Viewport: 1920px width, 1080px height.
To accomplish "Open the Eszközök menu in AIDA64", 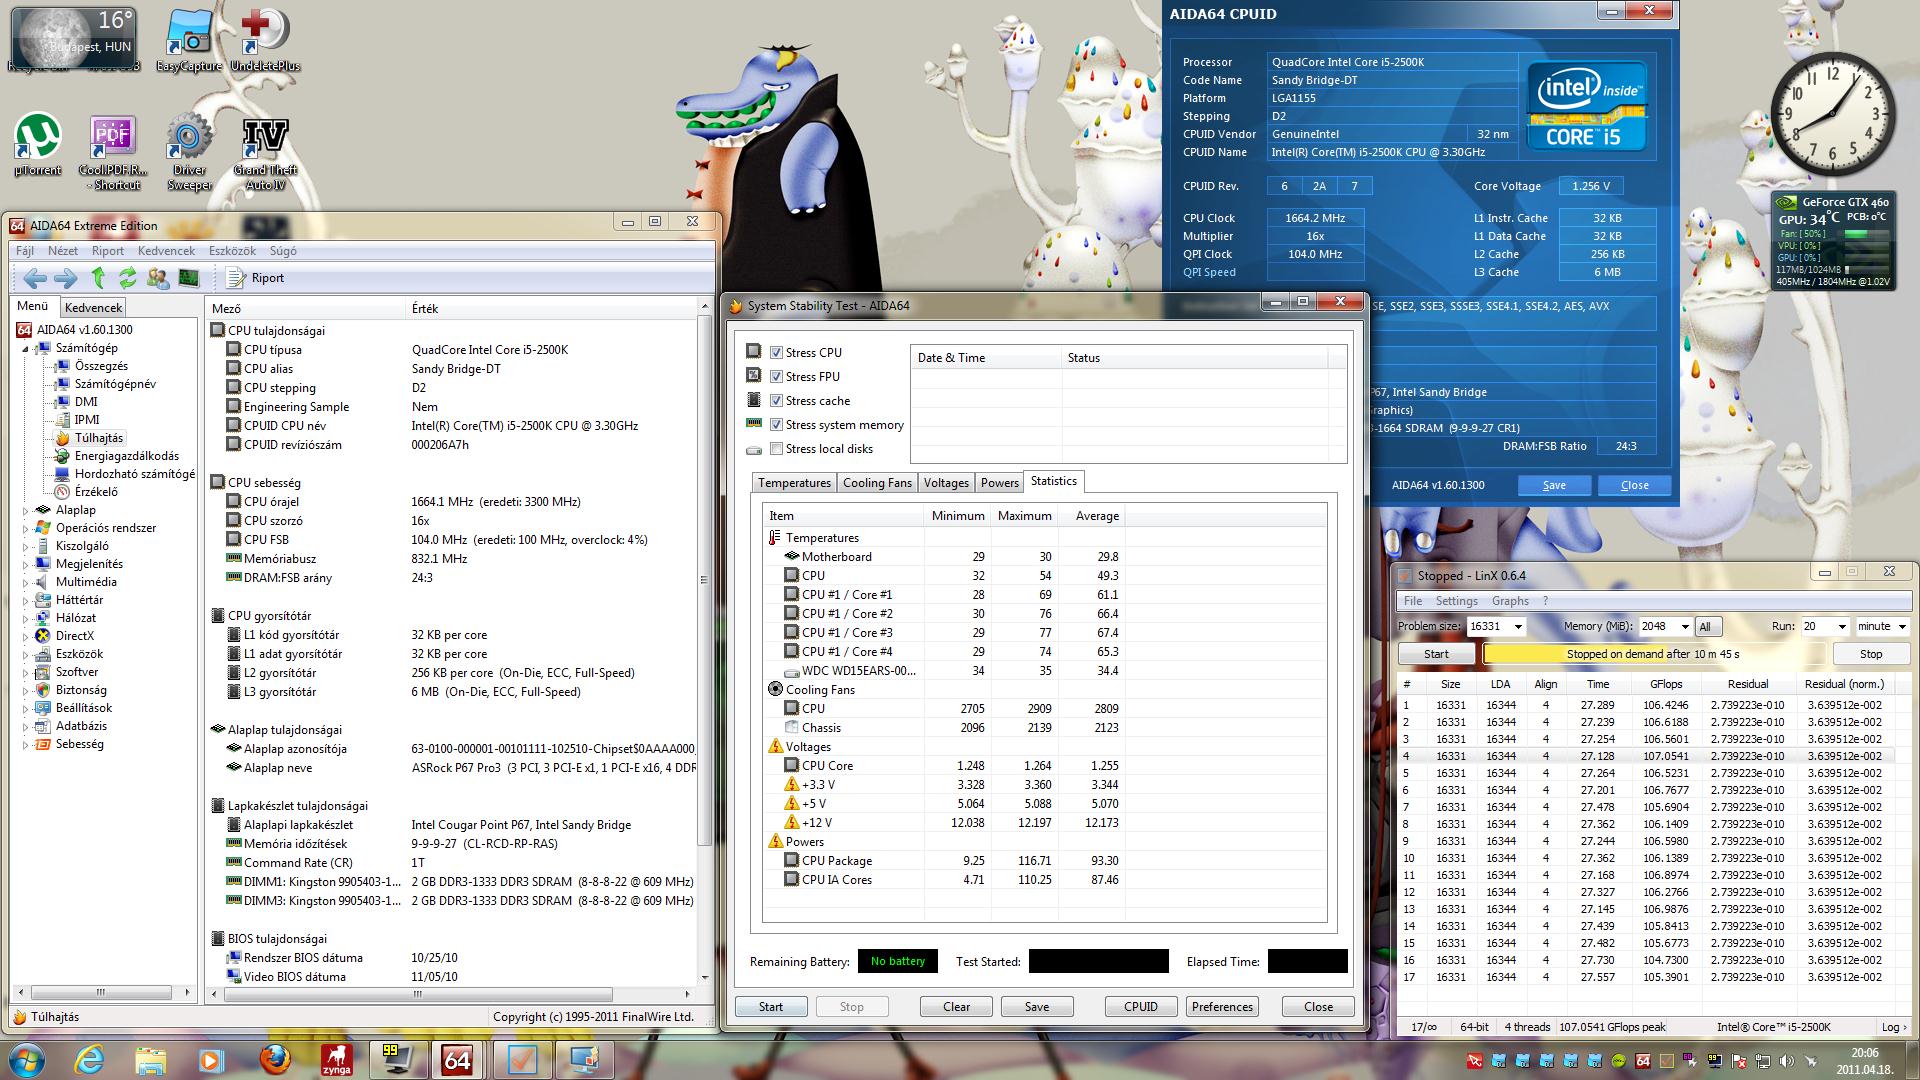I will (x=232, y=251).
